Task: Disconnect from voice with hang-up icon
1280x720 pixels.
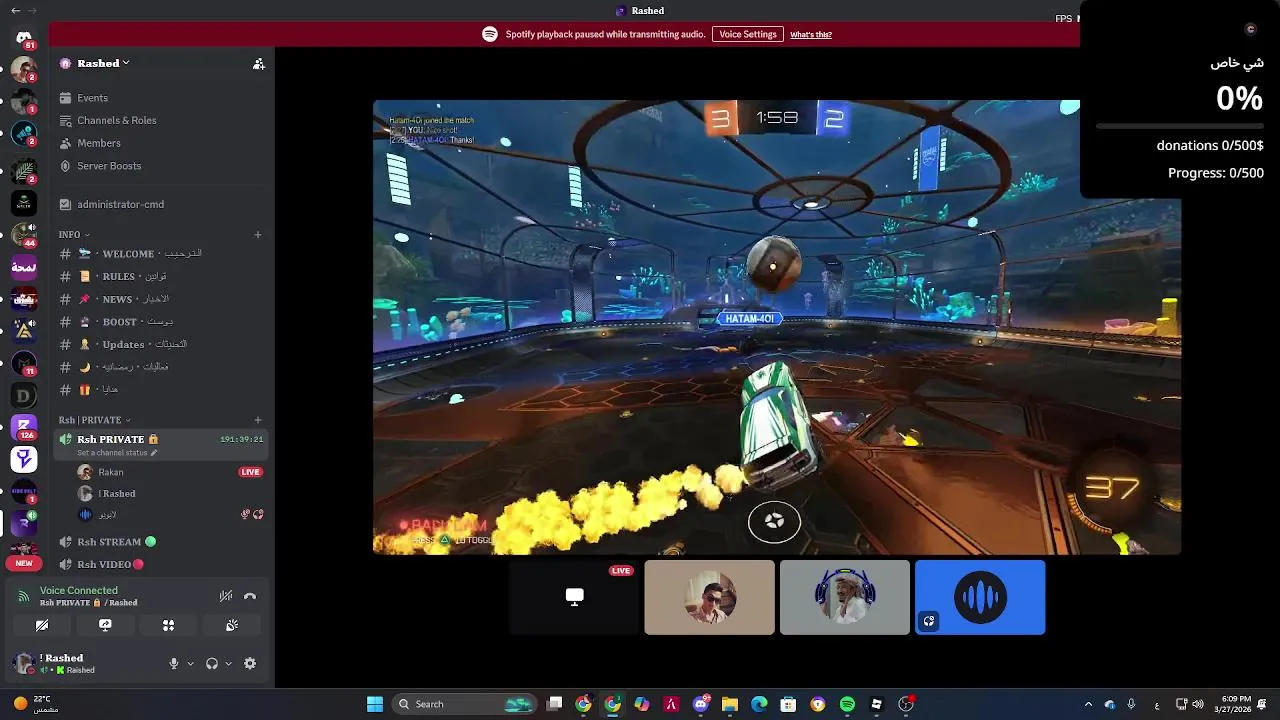Action: click(250, 596)
